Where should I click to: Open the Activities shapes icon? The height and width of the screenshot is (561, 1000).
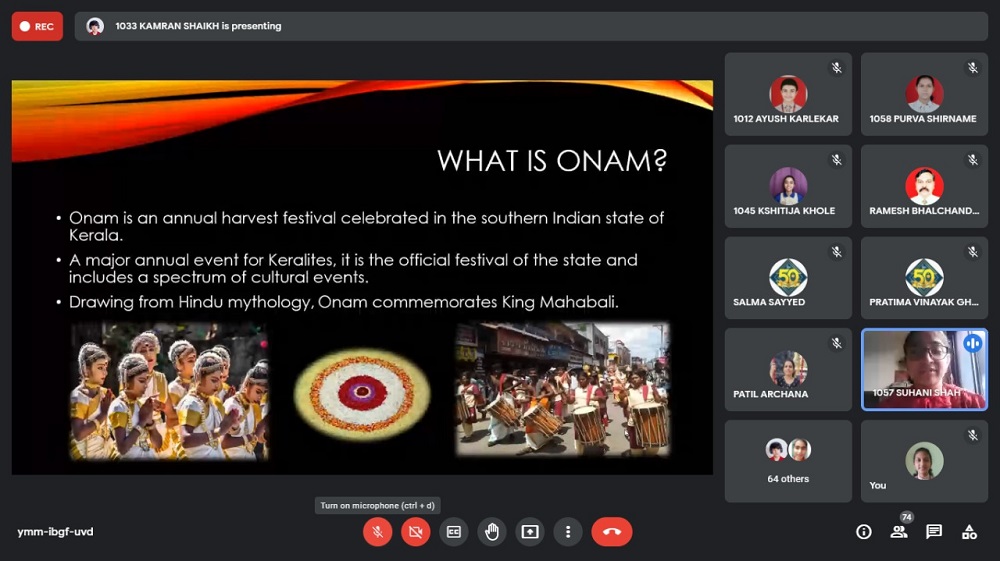(x=969, y=532)
